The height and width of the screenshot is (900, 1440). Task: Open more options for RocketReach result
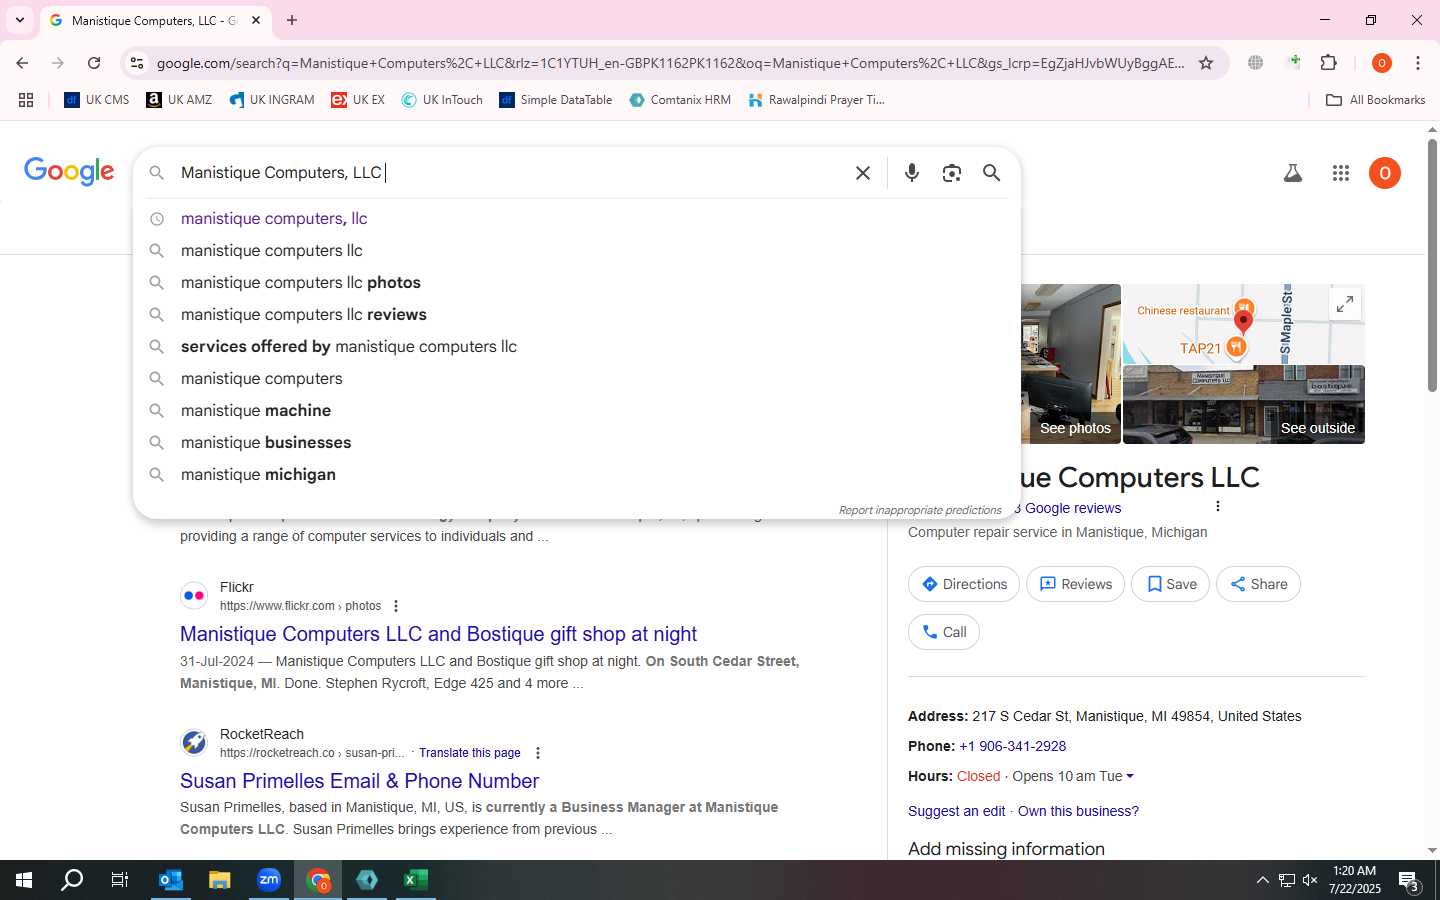pos(538,753)
